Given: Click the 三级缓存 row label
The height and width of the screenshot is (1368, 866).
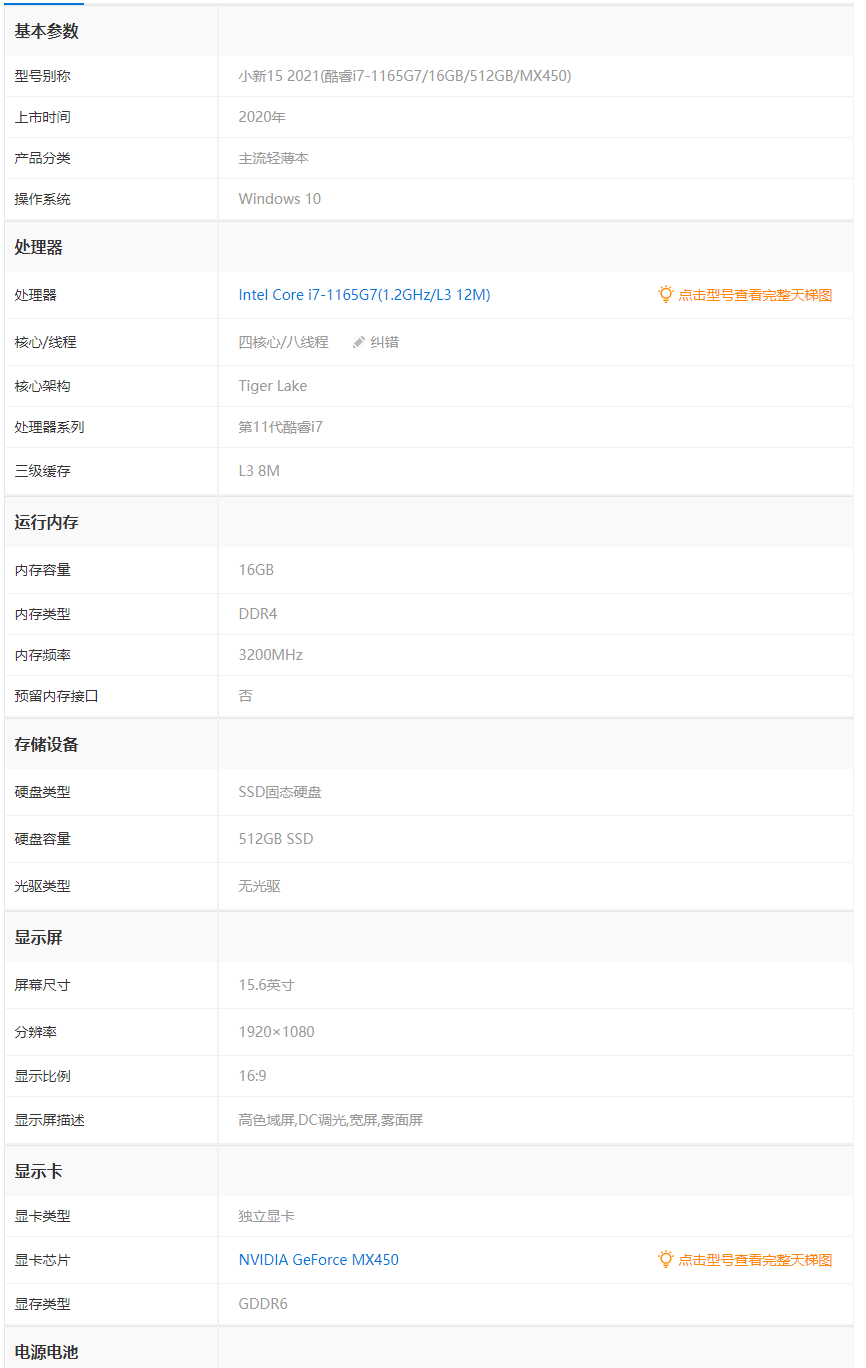Looking at the screenshot, I should tap(42, 470).
